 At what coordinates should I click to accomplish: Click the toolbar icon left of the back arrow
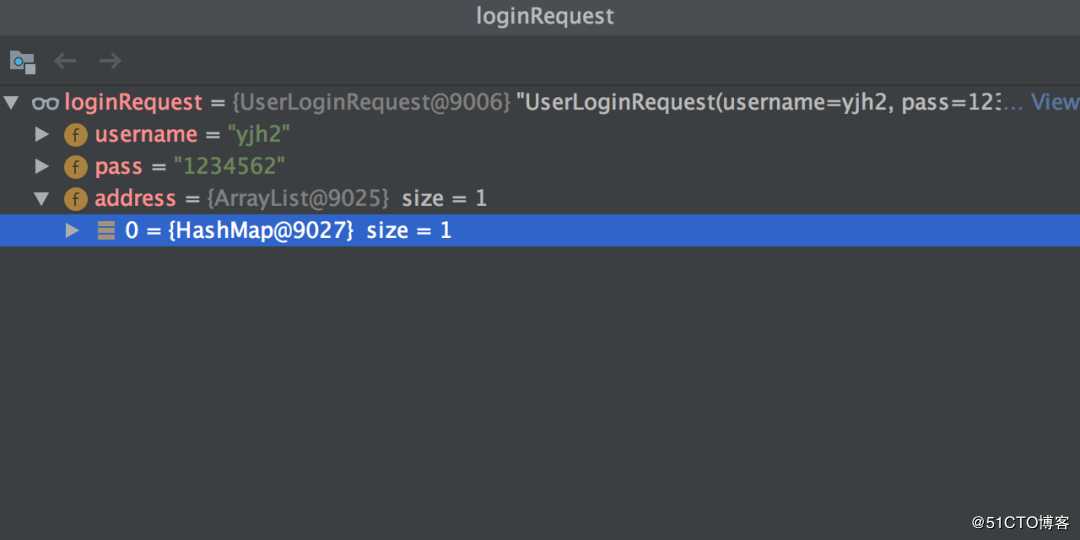[x=22, y=61]
